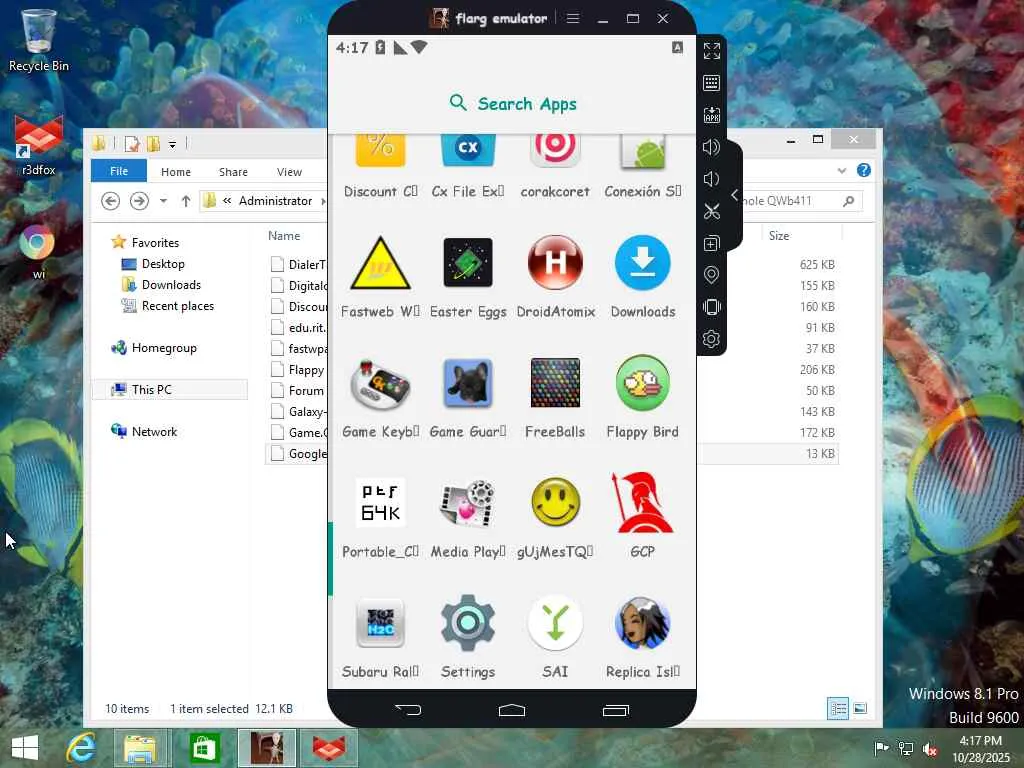Click the scissors screenshot icon
The image size is (1024, 768).
712,211
